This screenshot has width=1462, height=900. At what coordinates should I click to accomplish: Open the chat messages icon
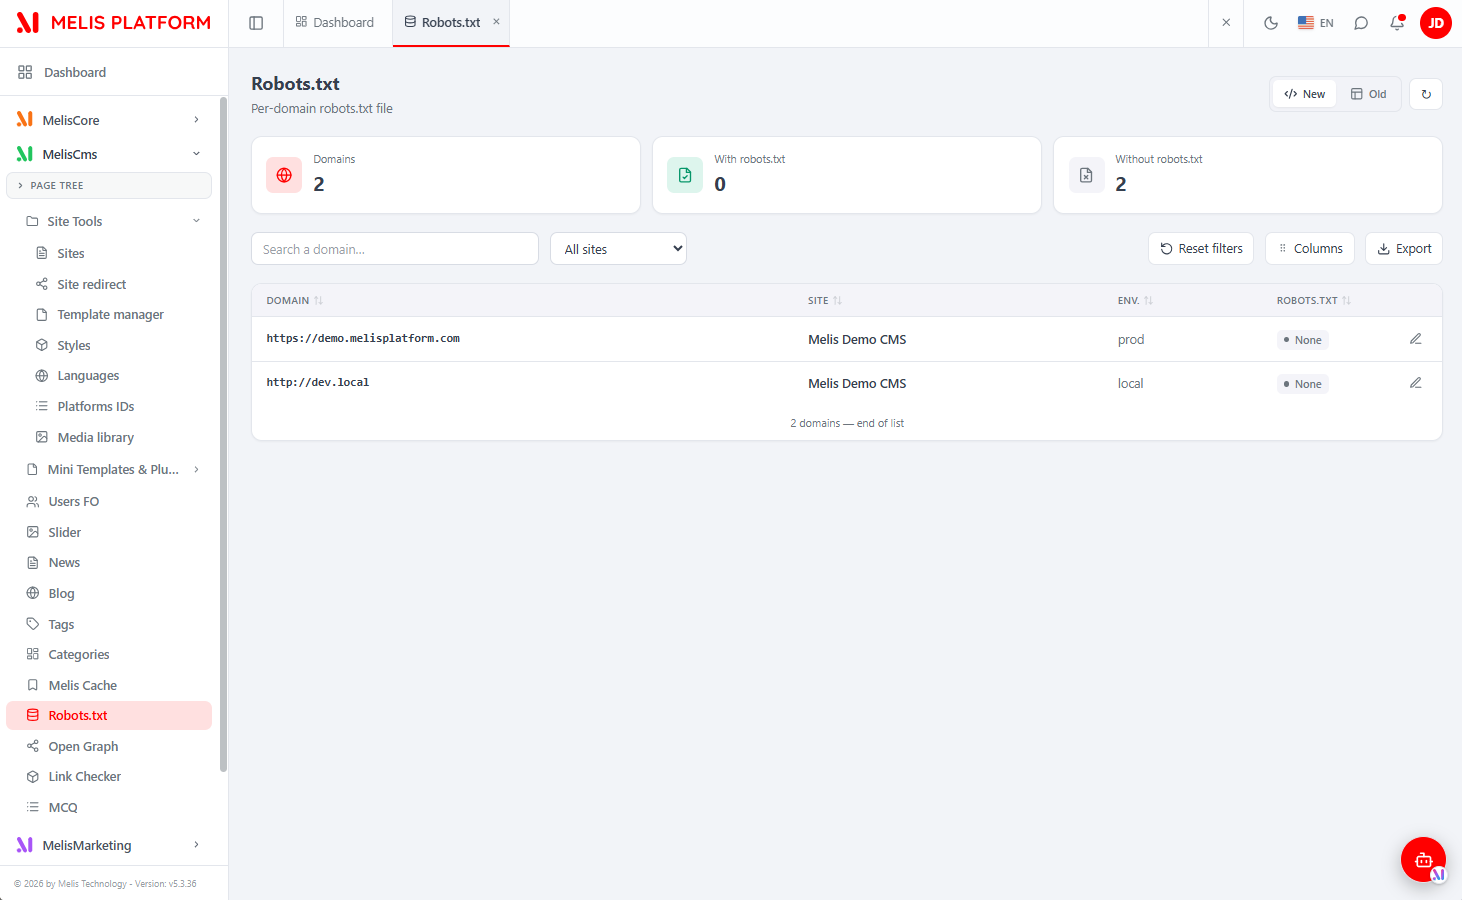coord(1361,23)
